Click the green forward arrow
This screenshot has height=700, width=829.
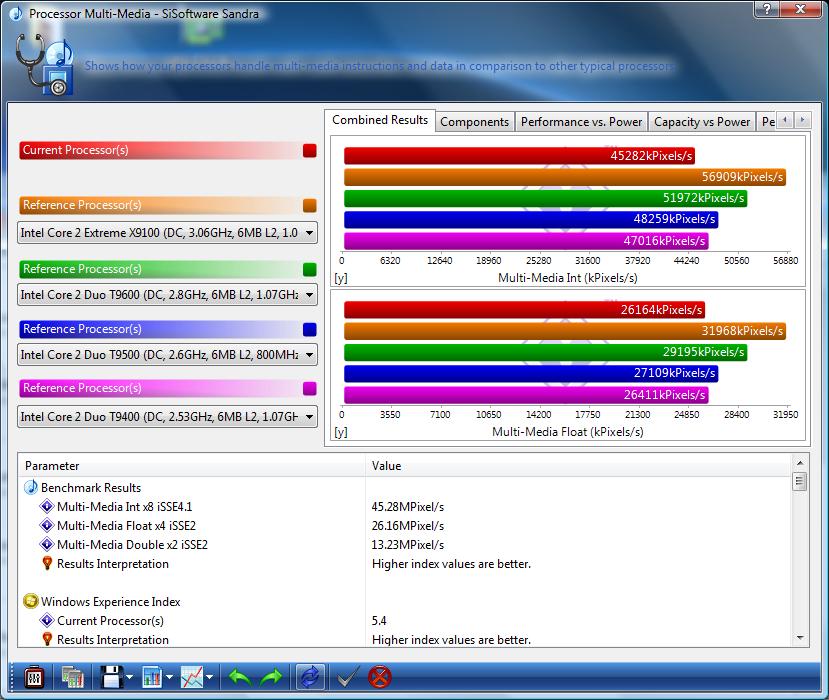(272, 677)
